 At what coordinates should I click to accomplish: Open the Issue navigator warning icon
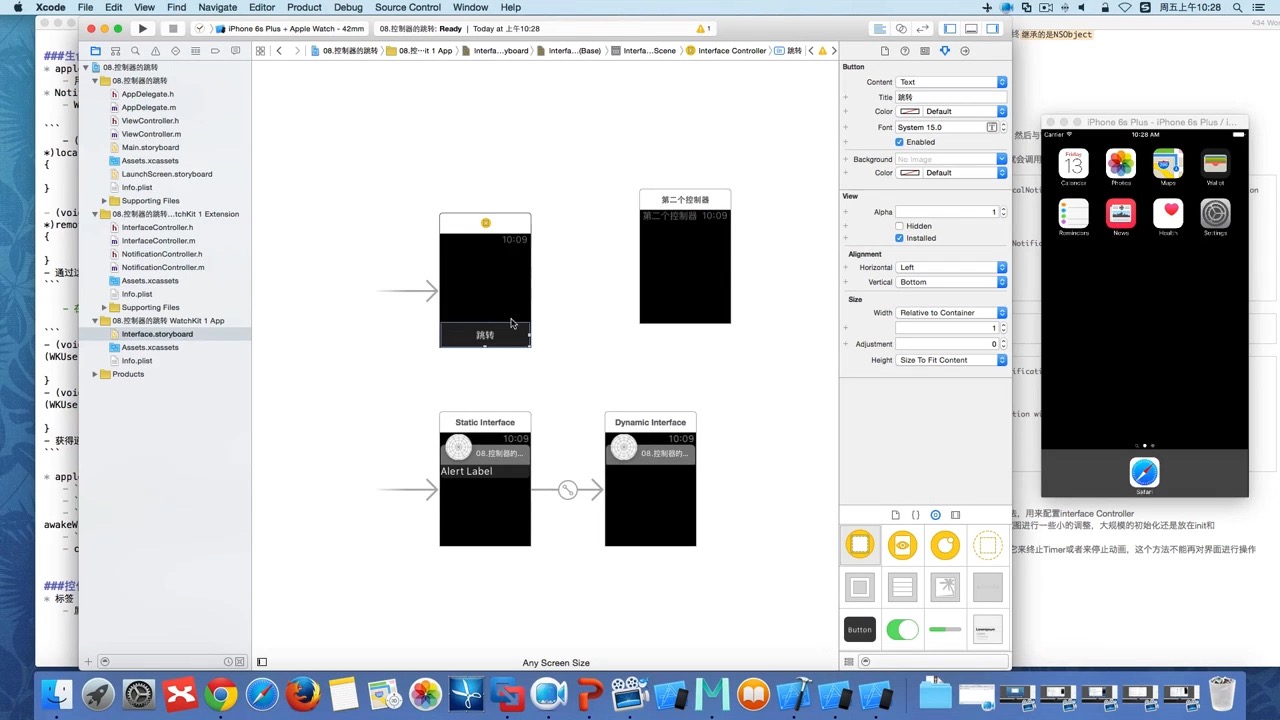[155, 51]
